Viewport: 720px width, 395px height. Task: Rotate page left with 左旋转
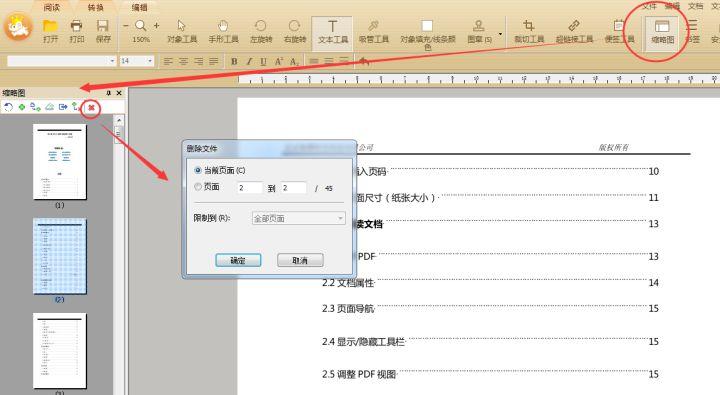(261, 31)
